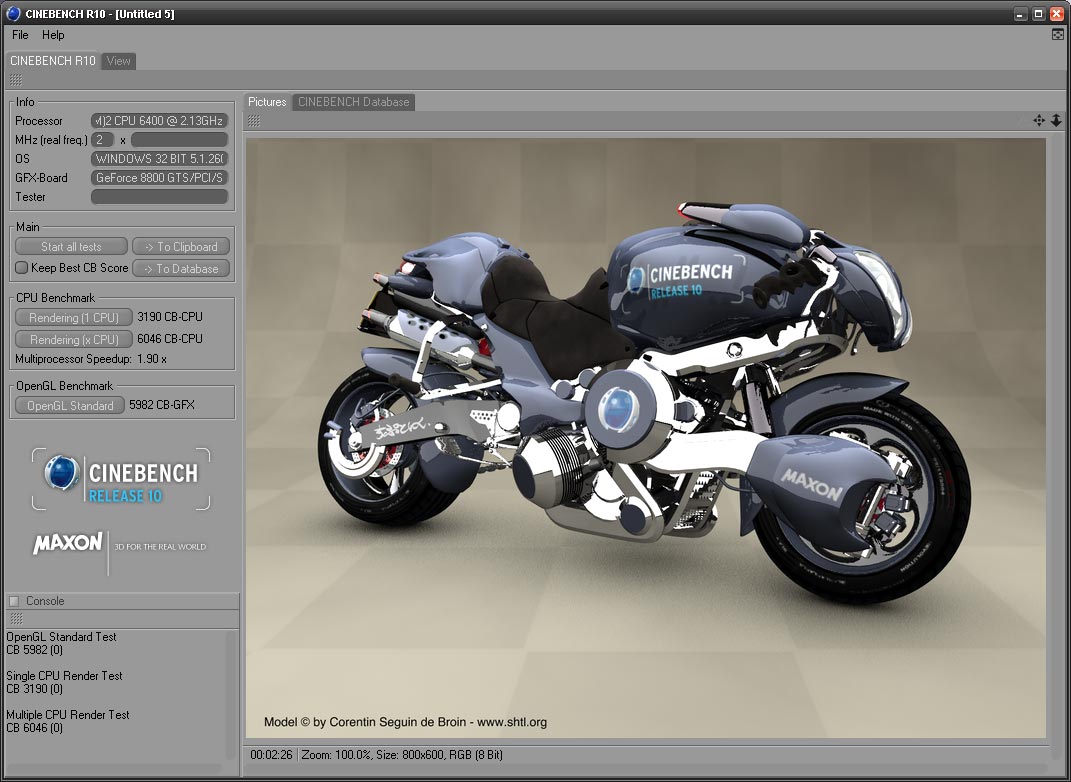Click the Processor name field
The width and height of the screenshot is (1071, 782).
[159, 121]
